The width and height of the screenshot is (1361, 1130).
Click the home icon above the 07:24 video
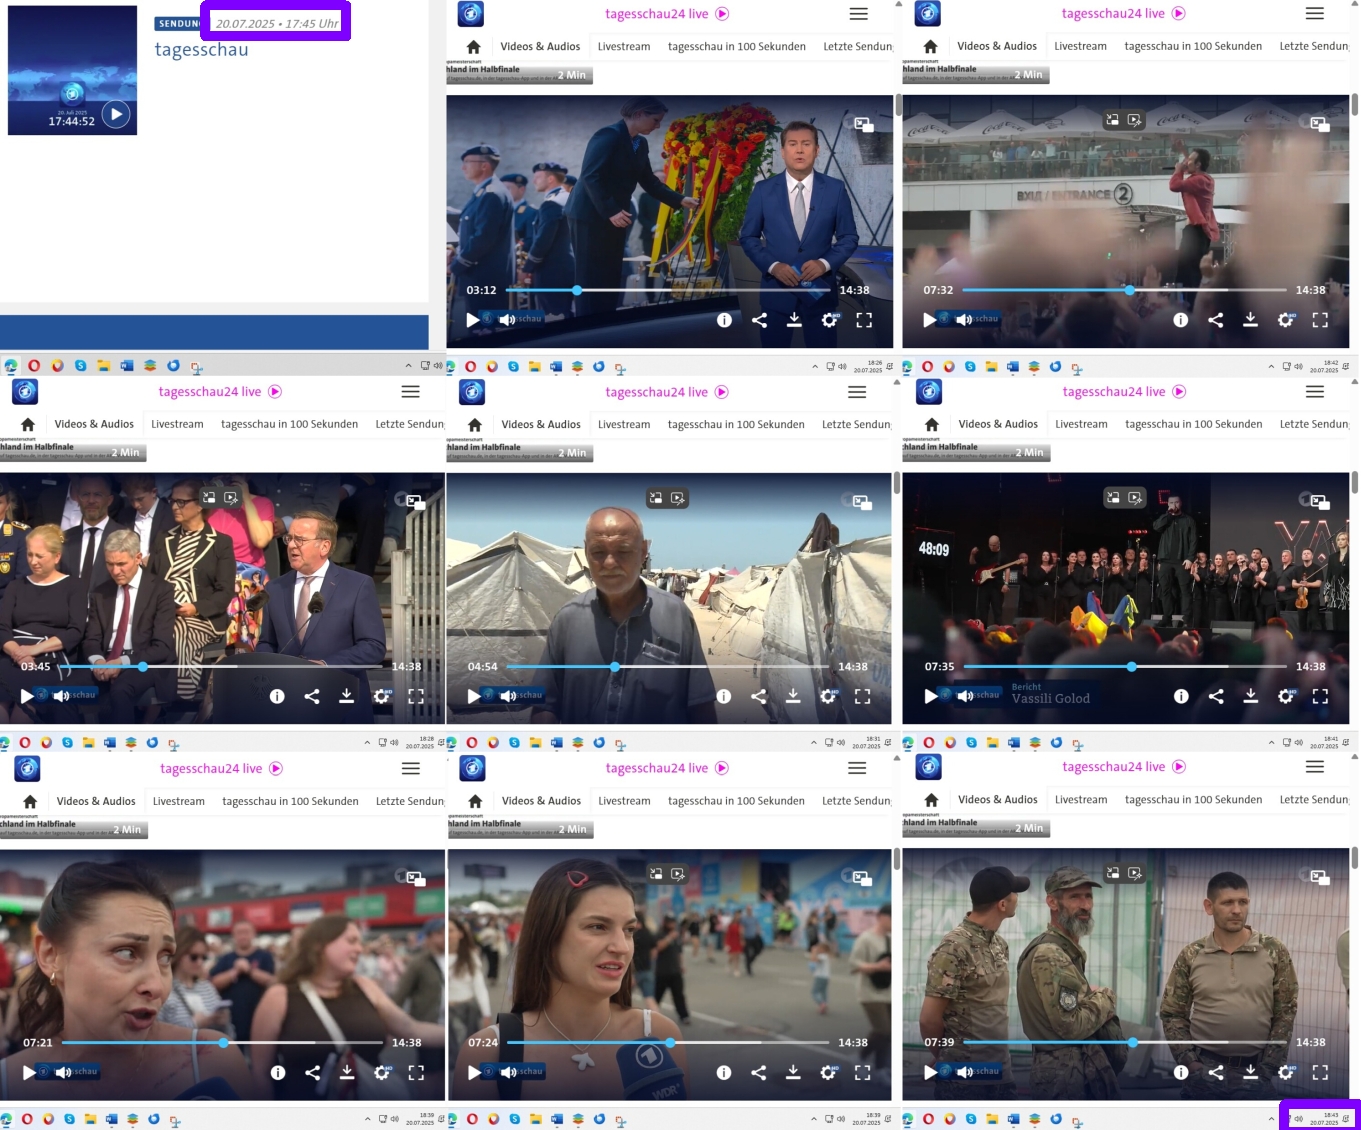[475, 801]
